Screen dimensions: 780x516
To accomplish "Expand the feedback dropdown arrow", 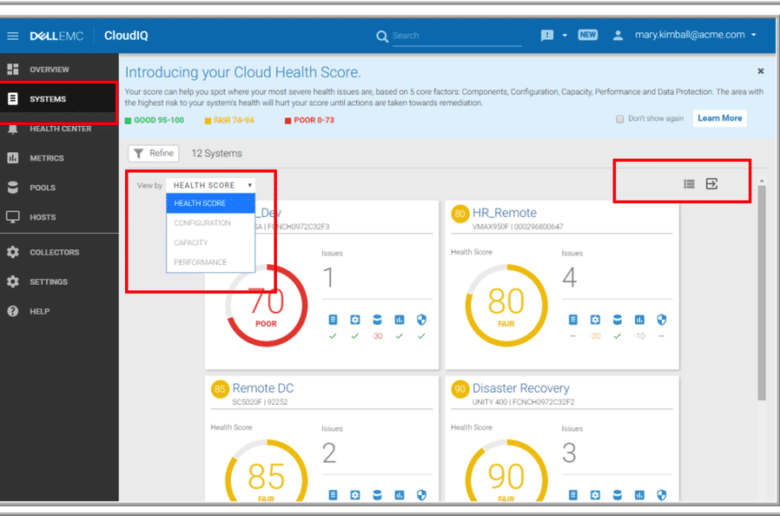I will pos(565,35).
